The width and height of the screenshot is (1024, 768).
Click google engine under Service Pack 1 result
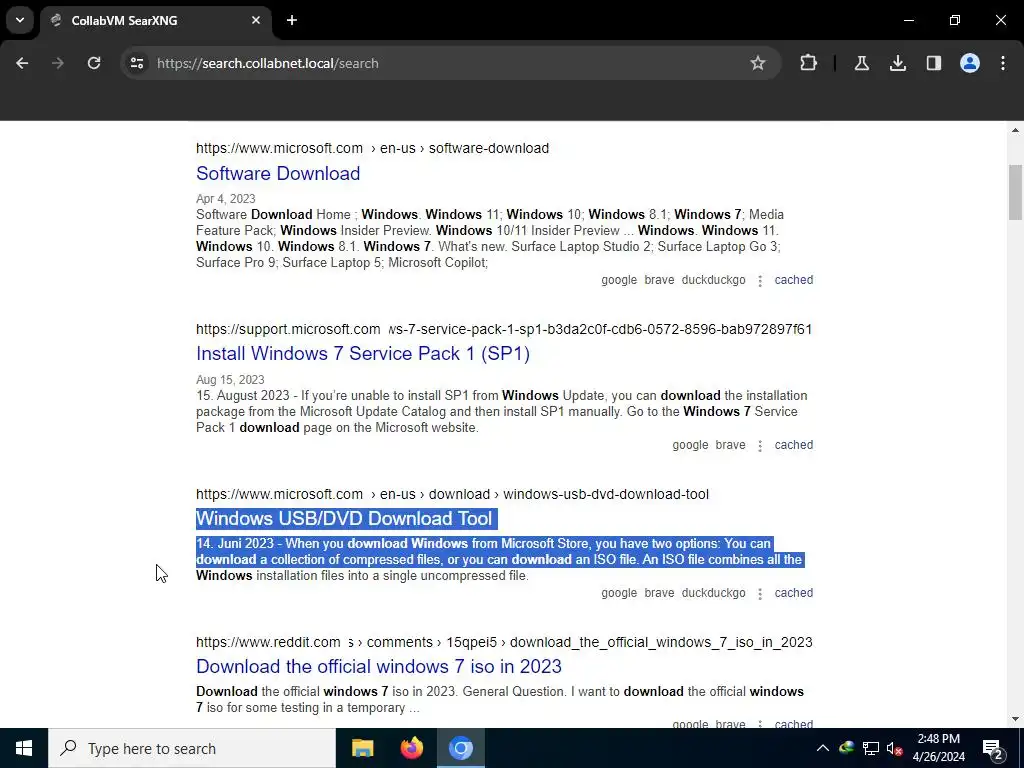click(x=690, y=445)
